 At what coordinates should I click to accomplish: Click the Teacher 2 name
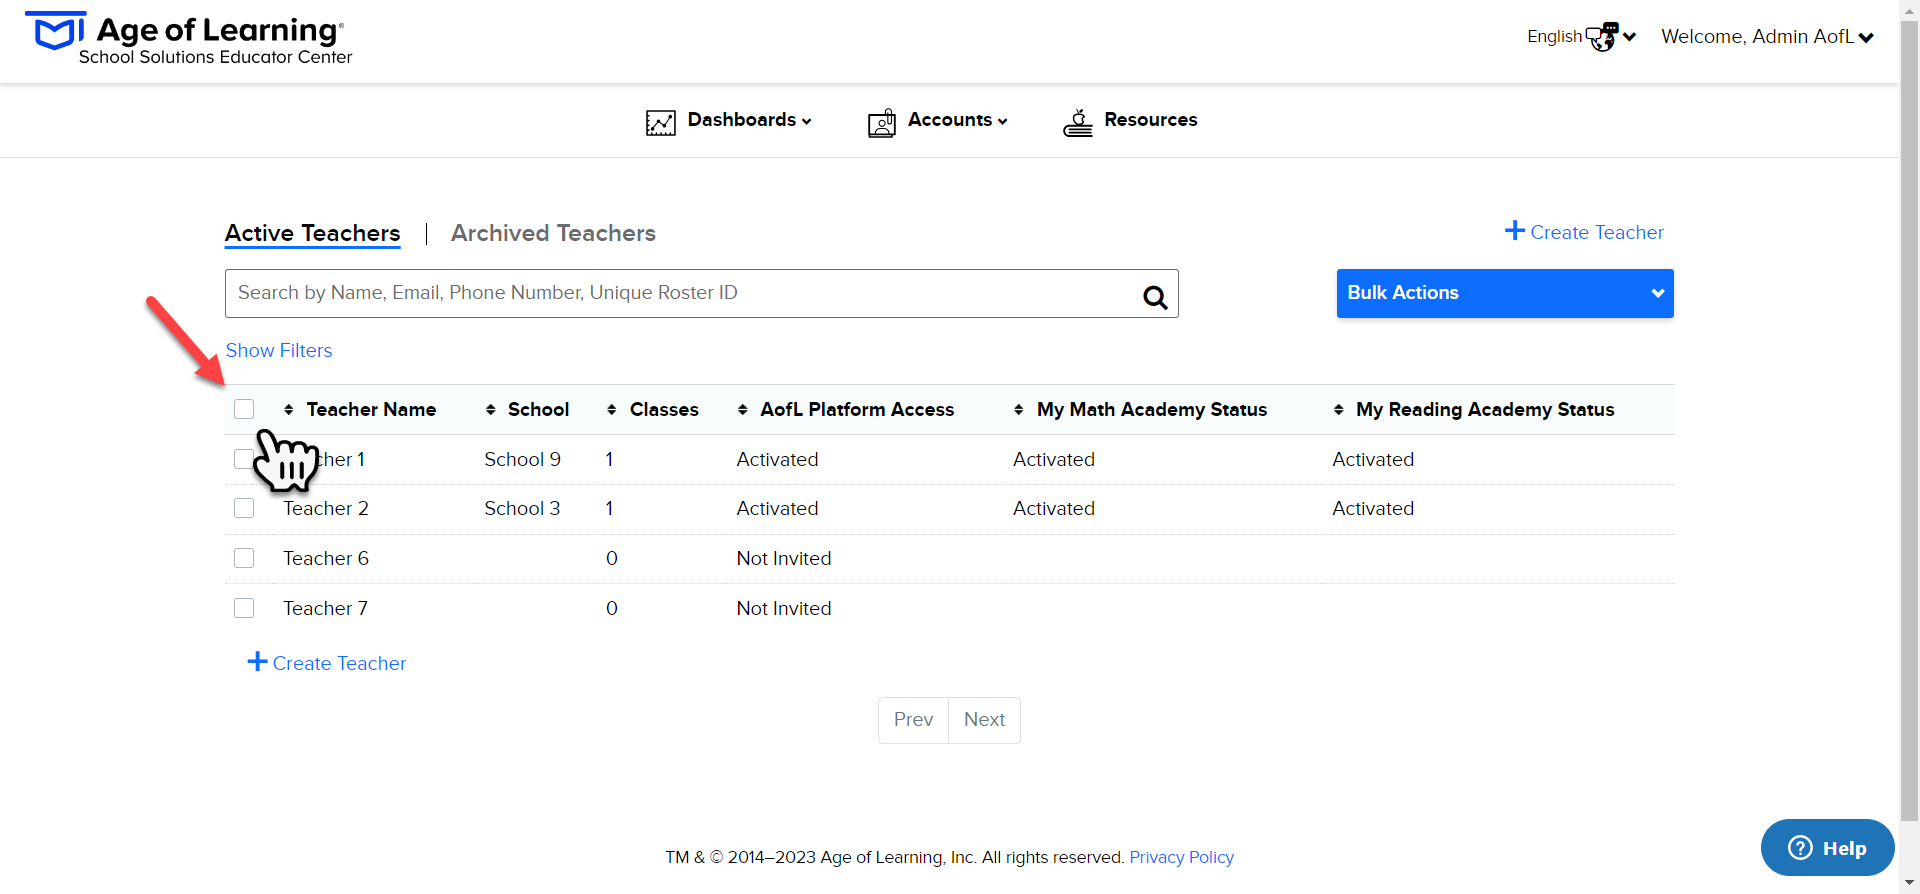pos(326,508)
